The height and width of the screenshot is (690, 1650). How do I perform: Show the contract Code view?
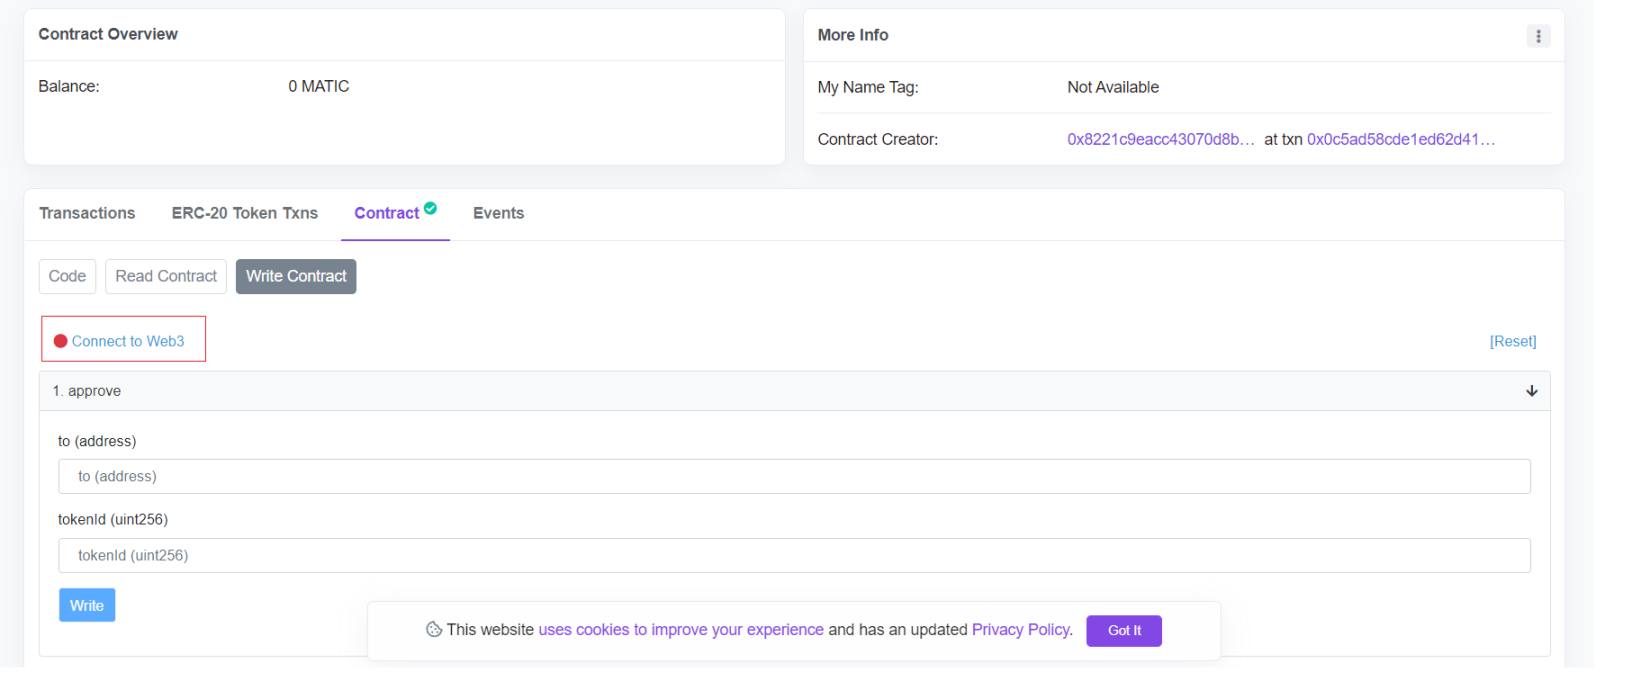pos(67,276)
